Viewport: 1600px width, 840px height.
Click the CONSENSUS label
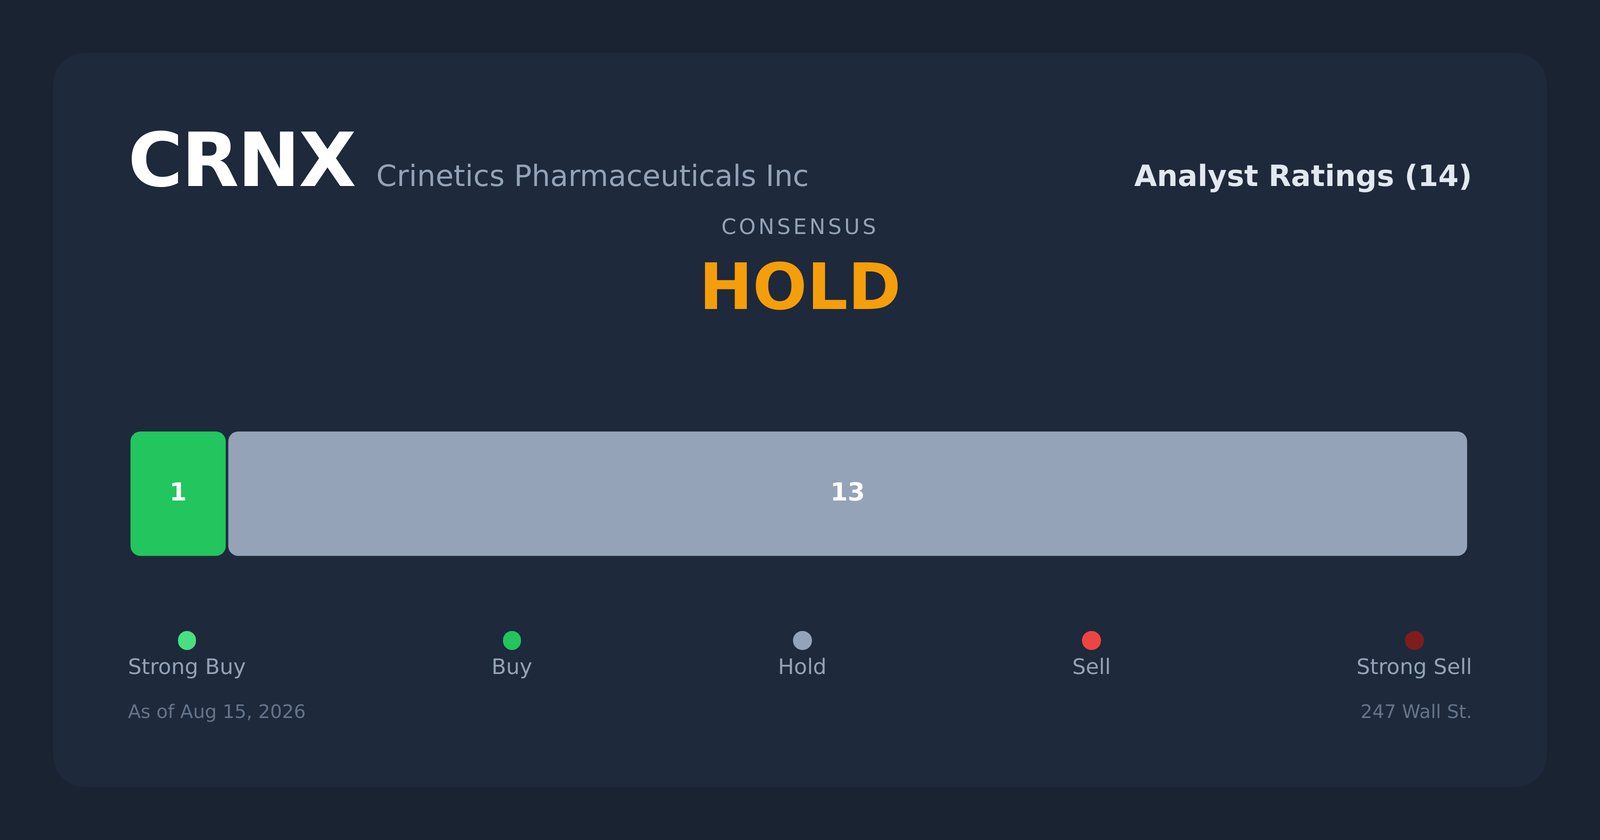800,227
